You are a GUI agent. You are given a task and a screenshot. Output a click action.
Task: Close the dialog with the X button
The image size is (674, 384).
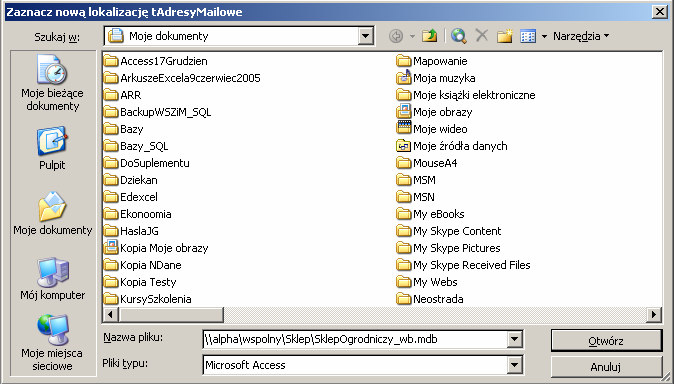pos(659,12)
